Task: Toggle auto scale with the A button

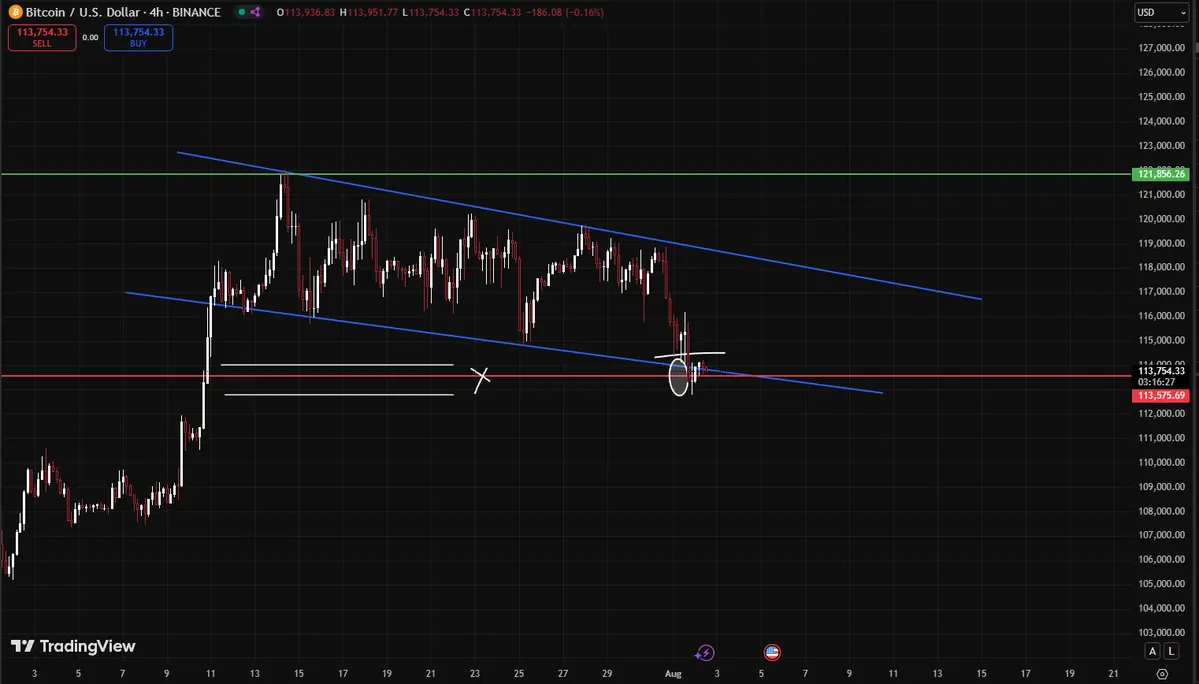Action: (1152, 651)
